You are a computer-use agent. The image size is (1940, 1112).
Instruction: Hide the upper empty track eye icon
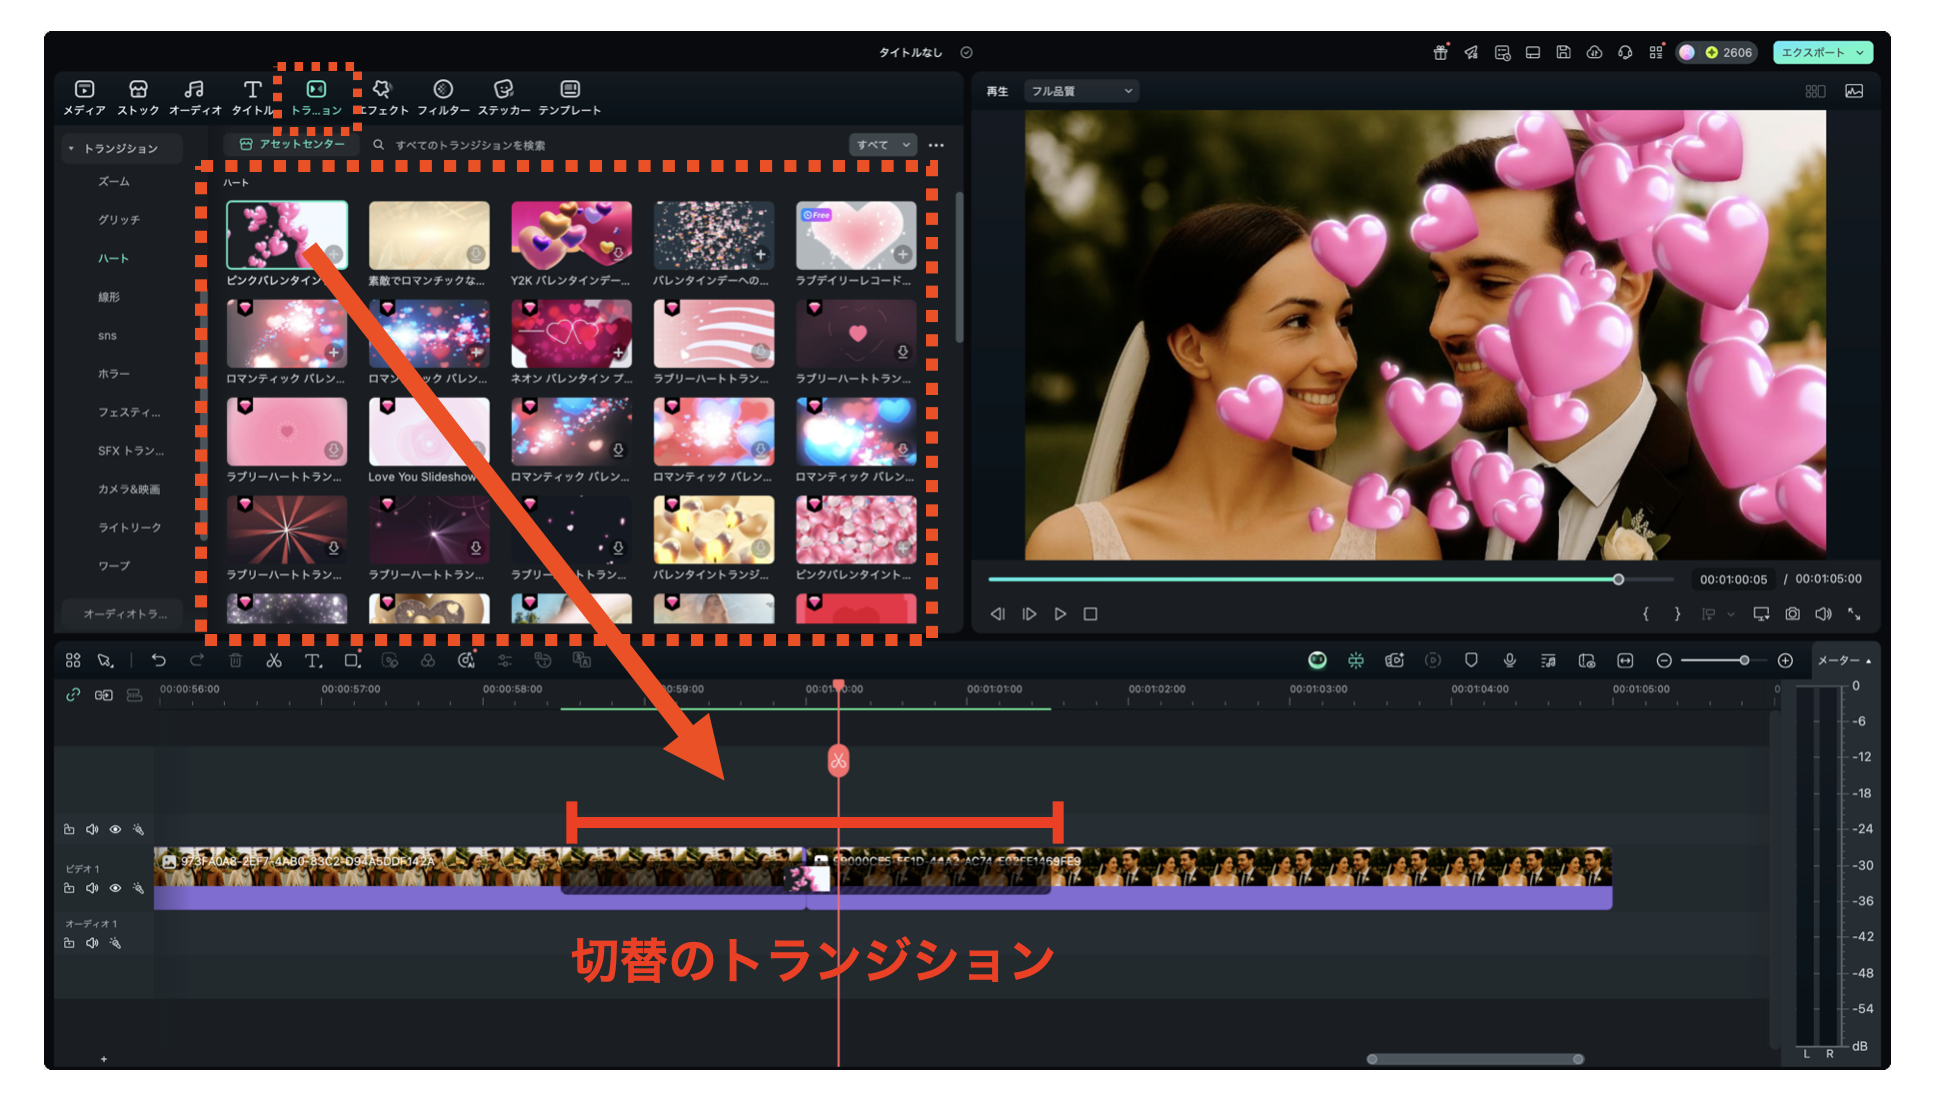click(x=115, y=829)
